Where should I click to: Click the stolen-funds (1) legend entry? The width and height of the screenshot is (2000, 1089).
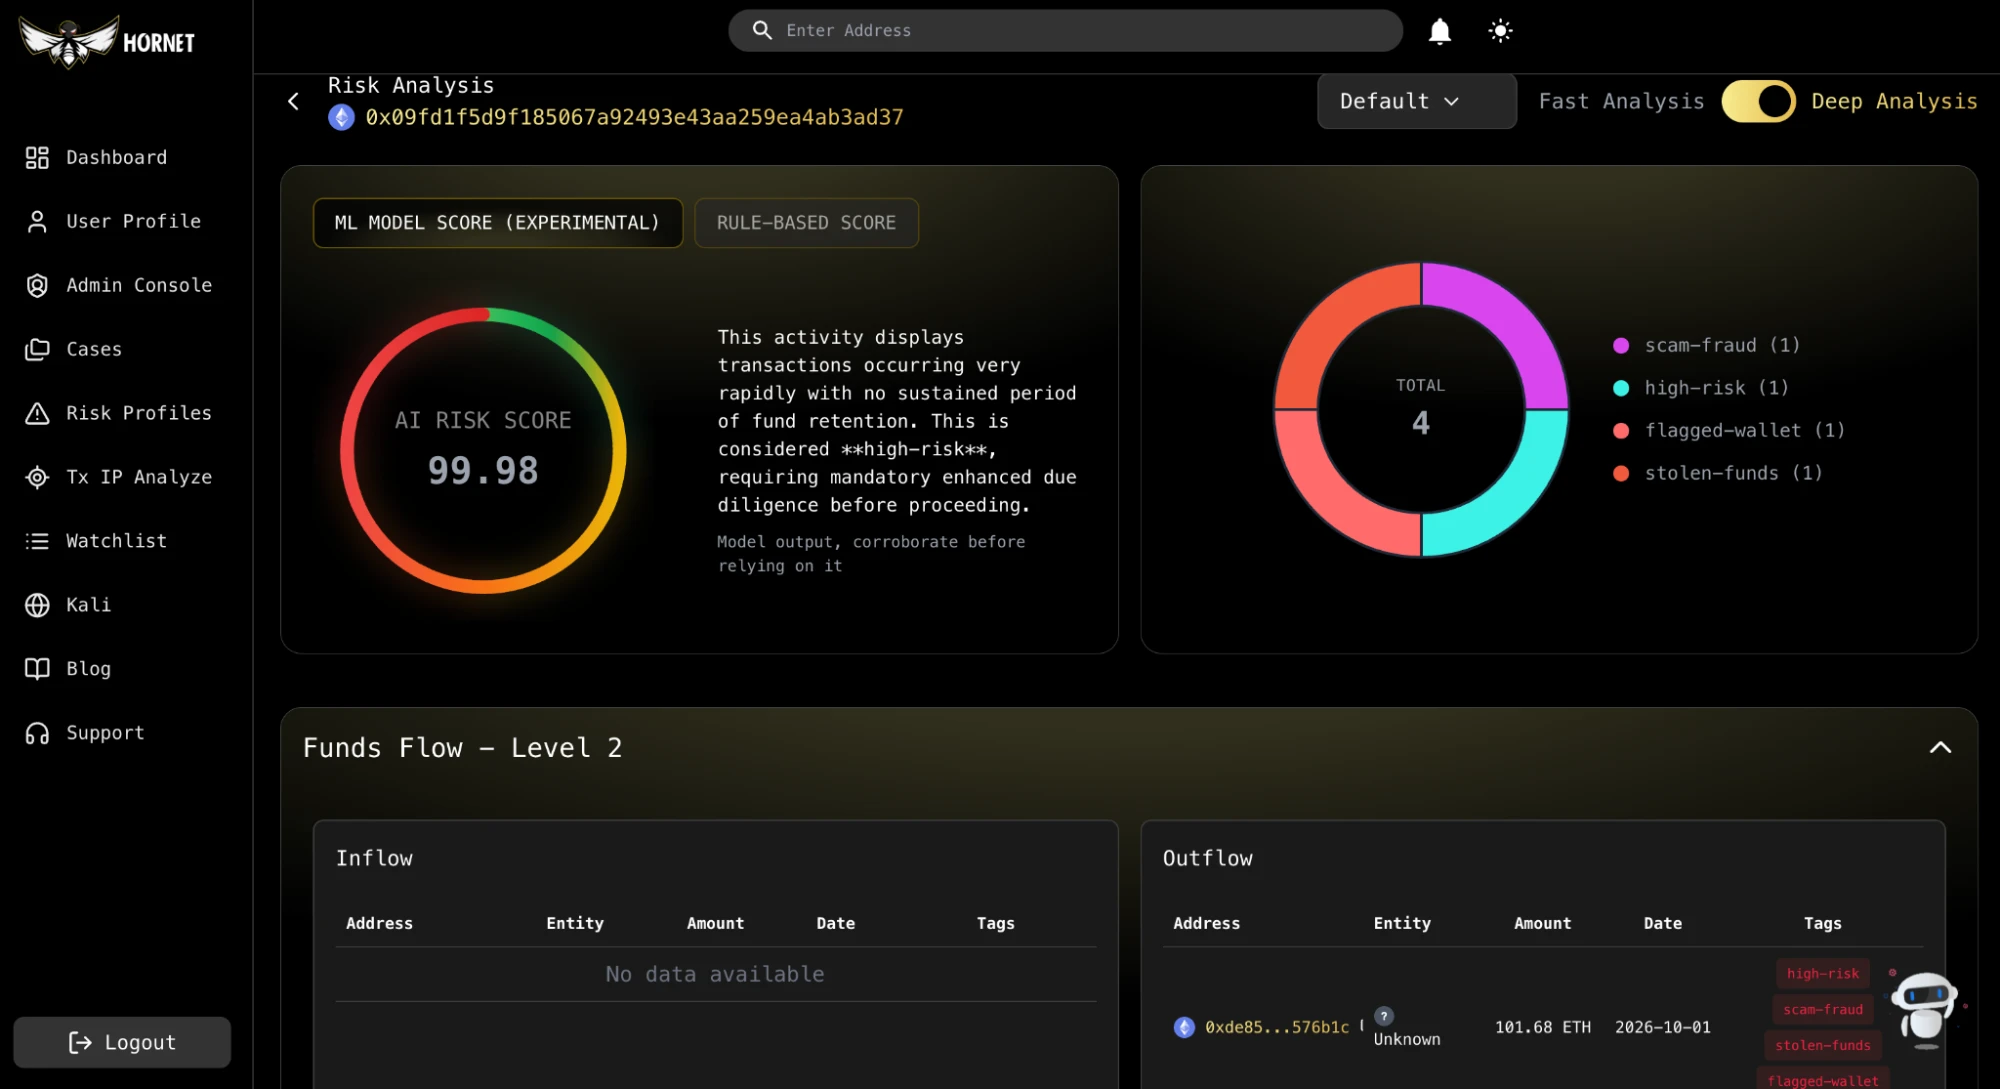pos(1718,473)
